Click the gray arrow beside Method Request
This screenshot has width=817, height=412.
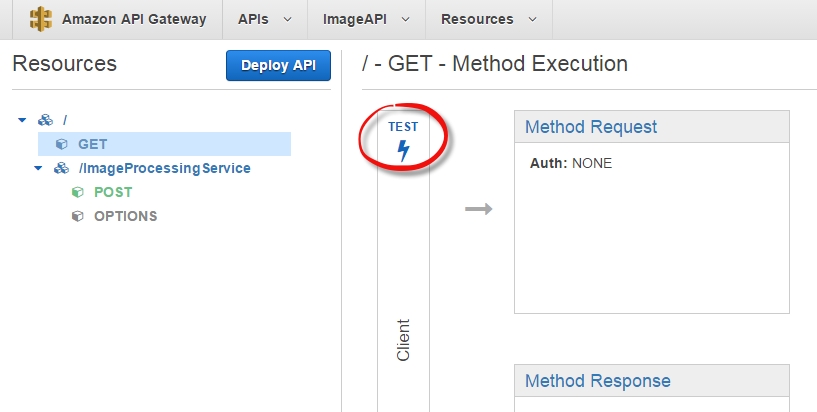[479, 209]
